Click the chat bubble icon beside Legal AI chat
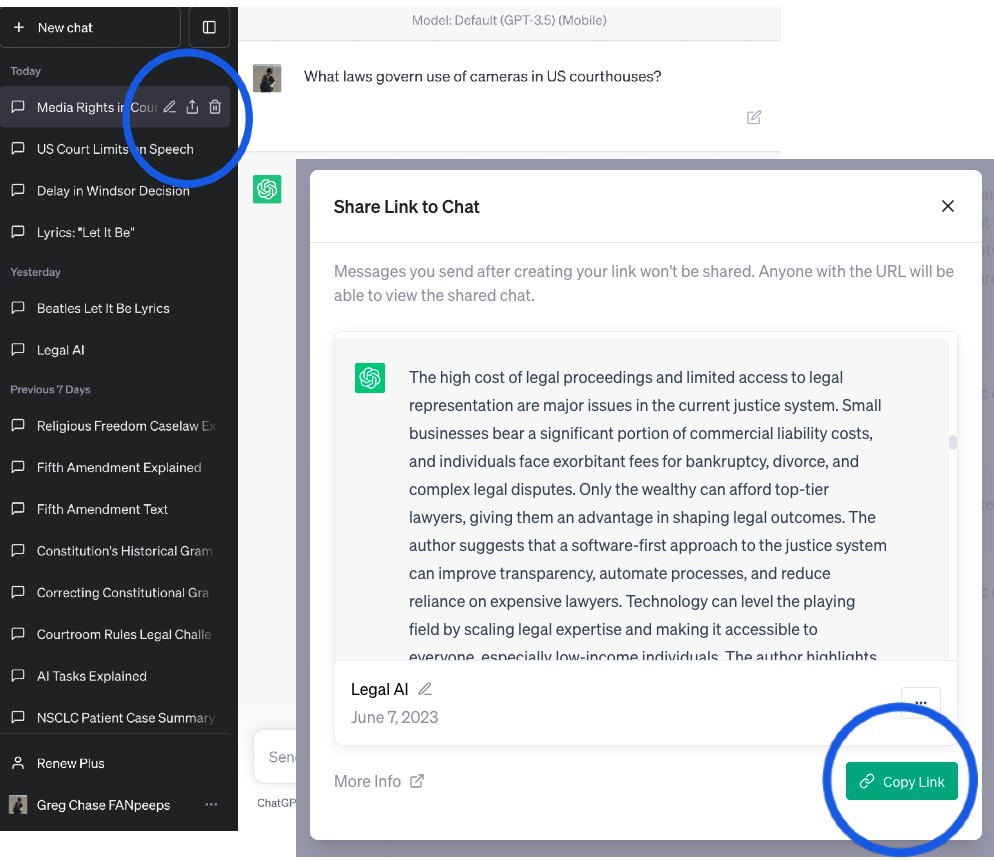Screen dimensions: 994x860 [x=18, y=349]
